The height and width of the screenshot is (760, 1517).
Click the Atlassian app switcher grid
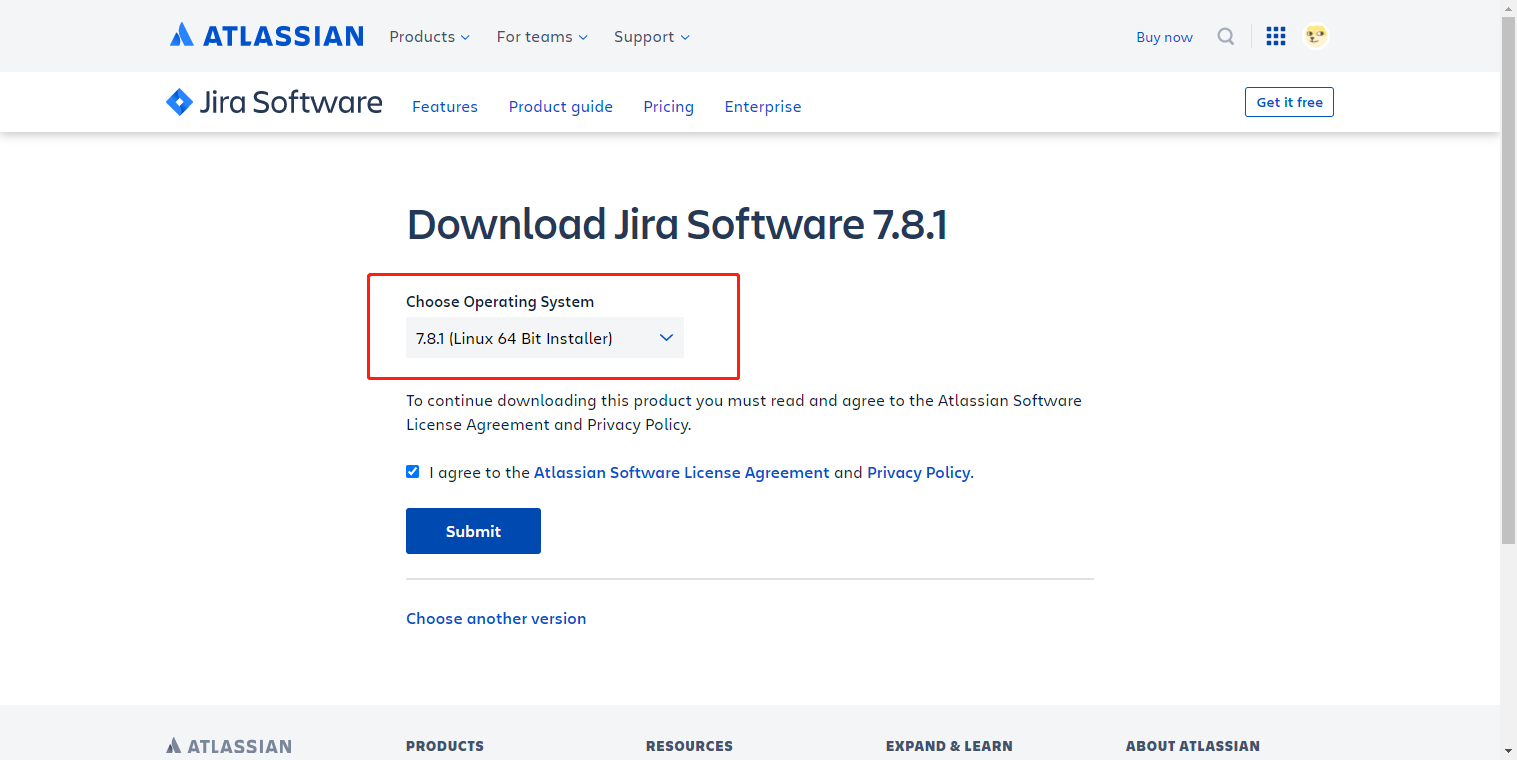[1275, 36]
